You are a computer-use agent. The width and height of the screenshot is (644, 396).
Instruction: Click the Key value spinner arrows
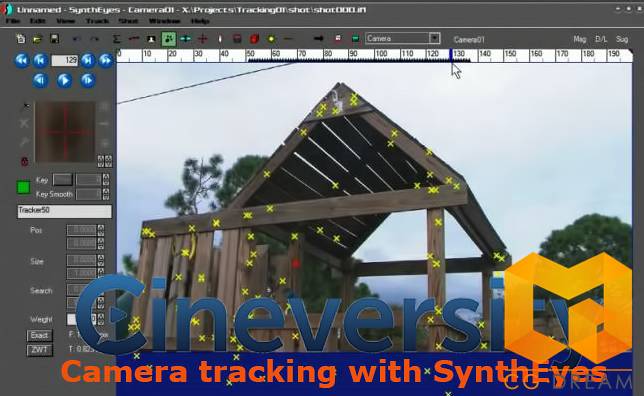(x=106, y=180)
